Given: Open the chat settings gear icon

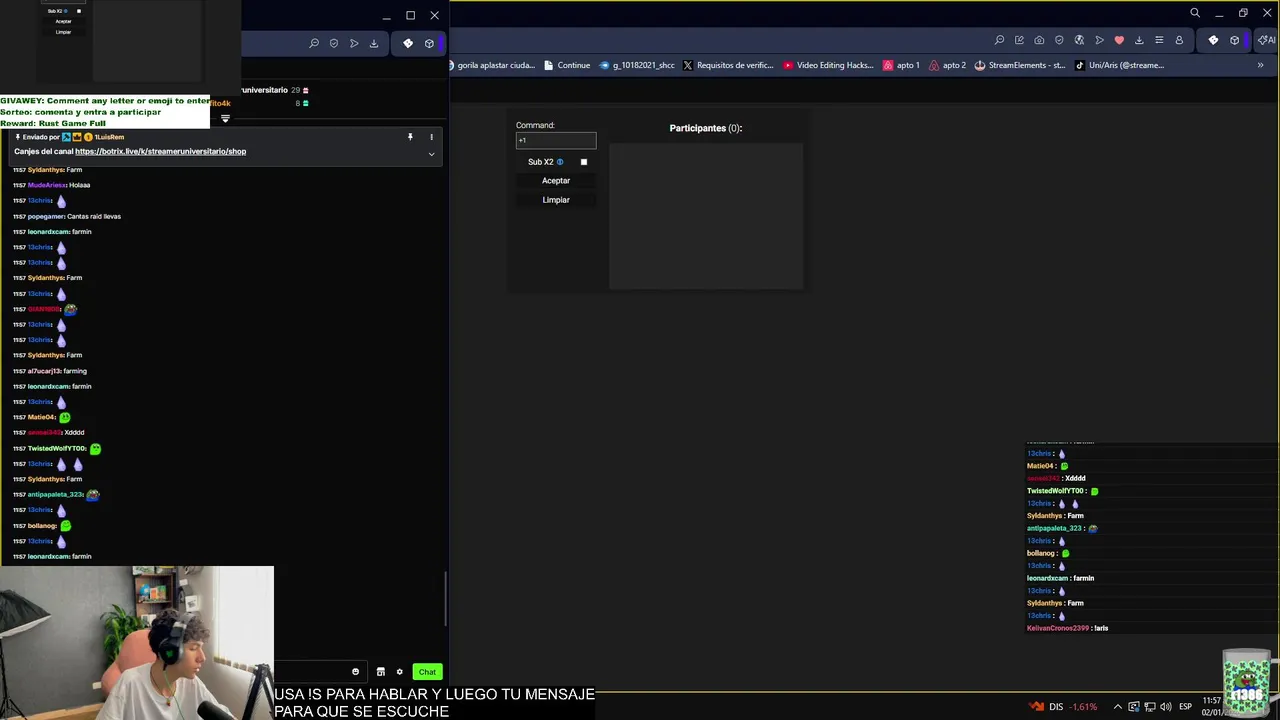Looking at the screenshot, I should (x=400, y=672).
